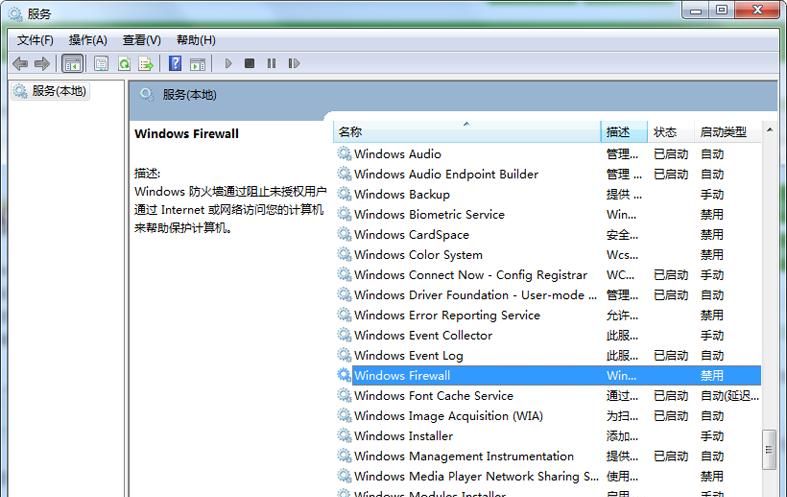Viewport: 787px width, 497px height.
Task: Click the Forward arrow toolbar icon
Action: [42, 64]
